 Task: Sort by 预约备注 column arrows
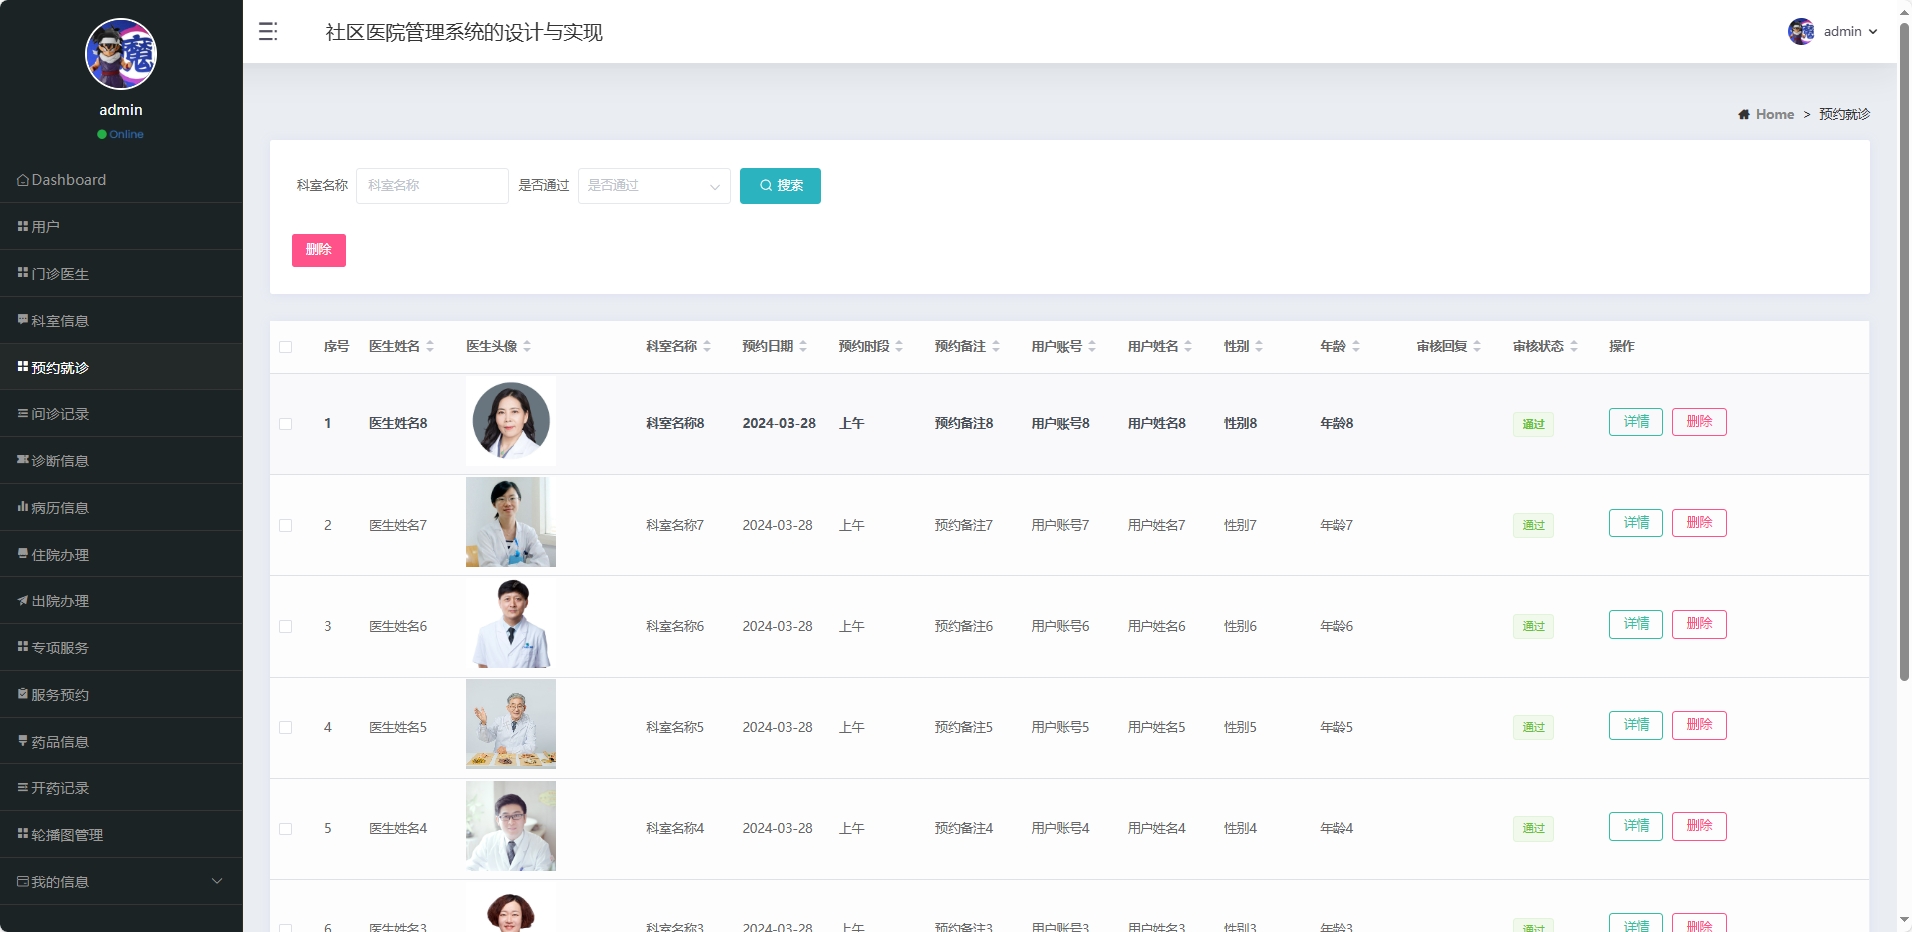[x=996, y=347]
